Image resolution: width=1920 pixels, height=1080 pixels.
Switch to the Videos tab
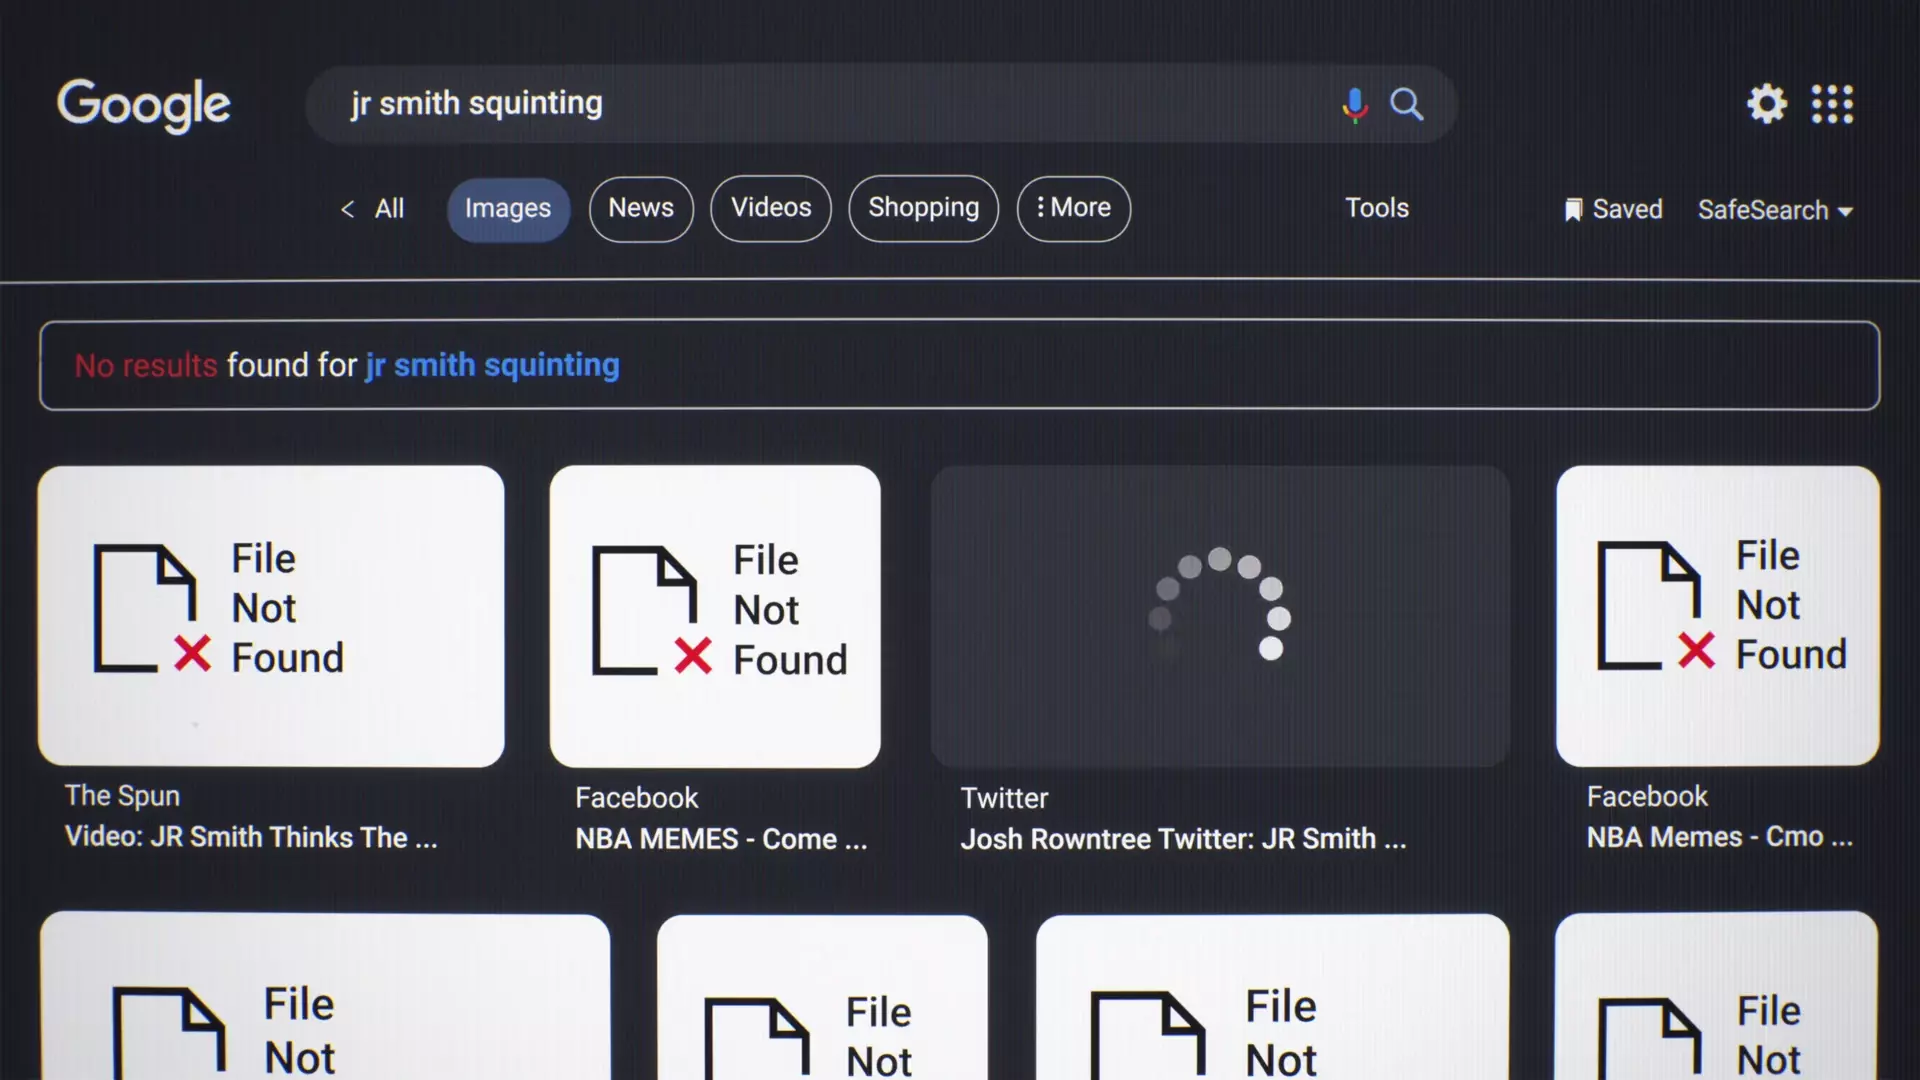770,208
